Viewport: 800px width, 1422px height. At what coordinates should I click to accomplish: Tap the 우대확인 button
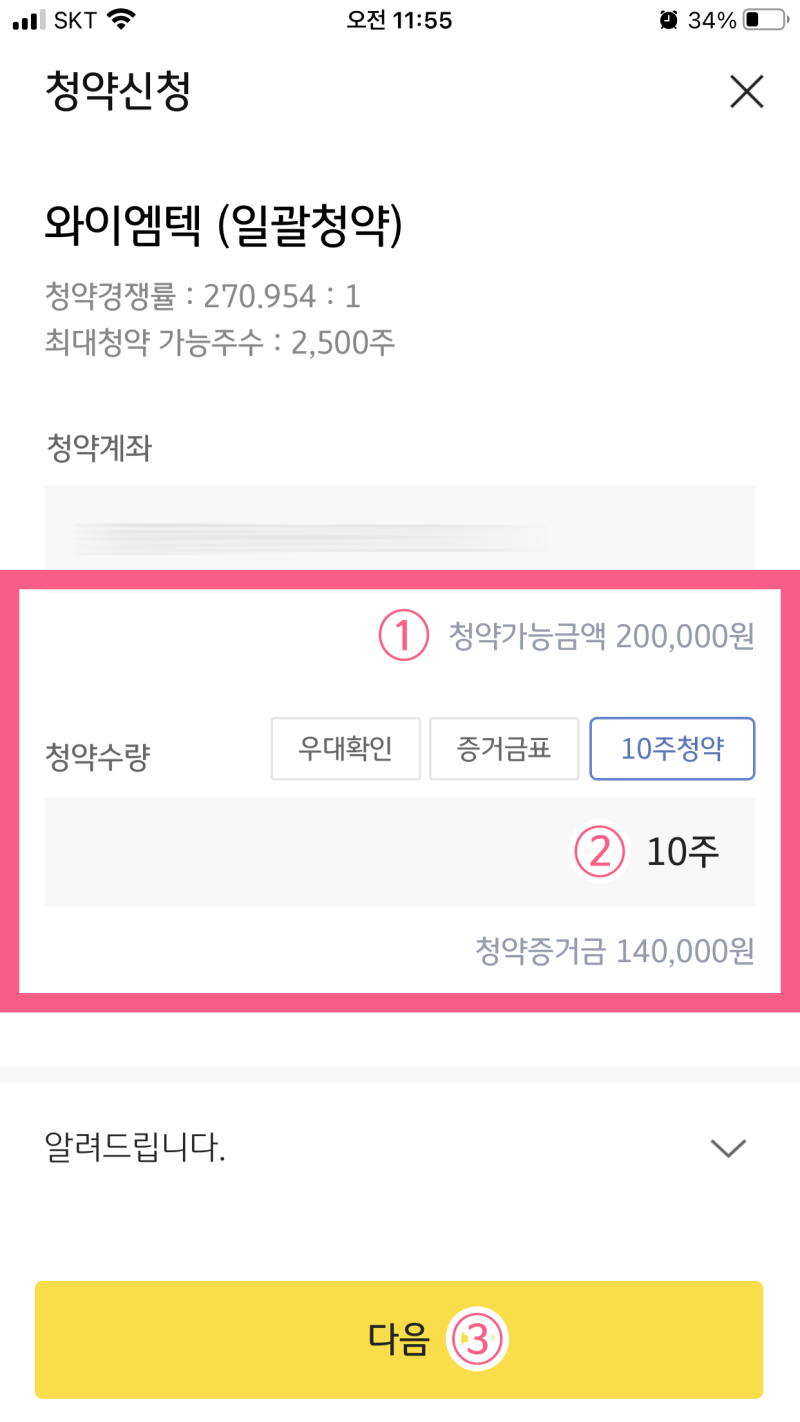(x=345, y=749)
